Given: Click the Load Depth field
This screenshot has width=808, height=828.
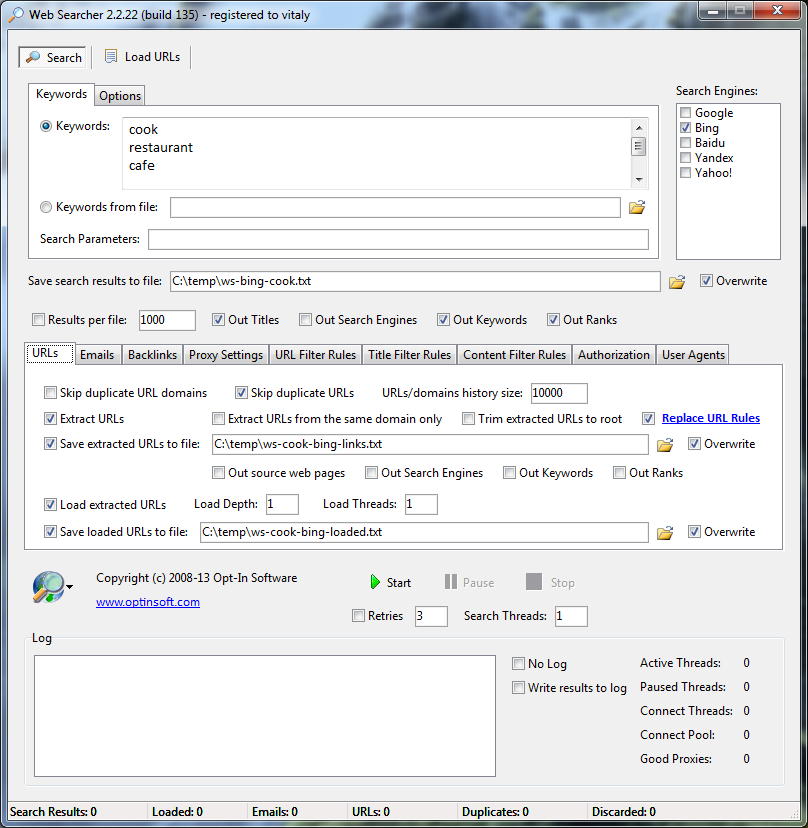Looking at the screenshot, I should [282, 504].
